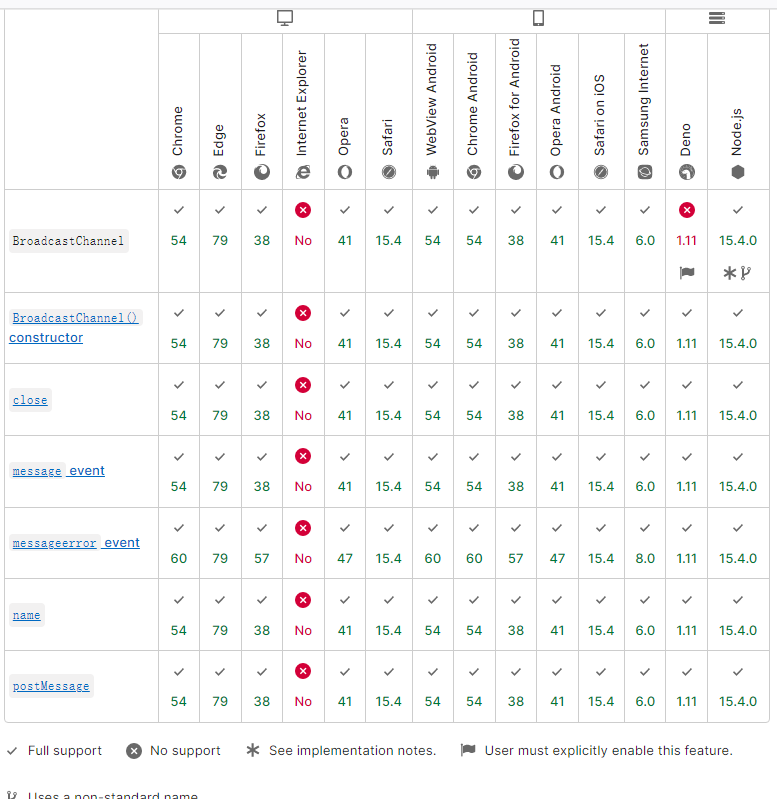Click the server platform icon in header
Image resolution: width=777 pixels, height=799 pixels.
716,18
